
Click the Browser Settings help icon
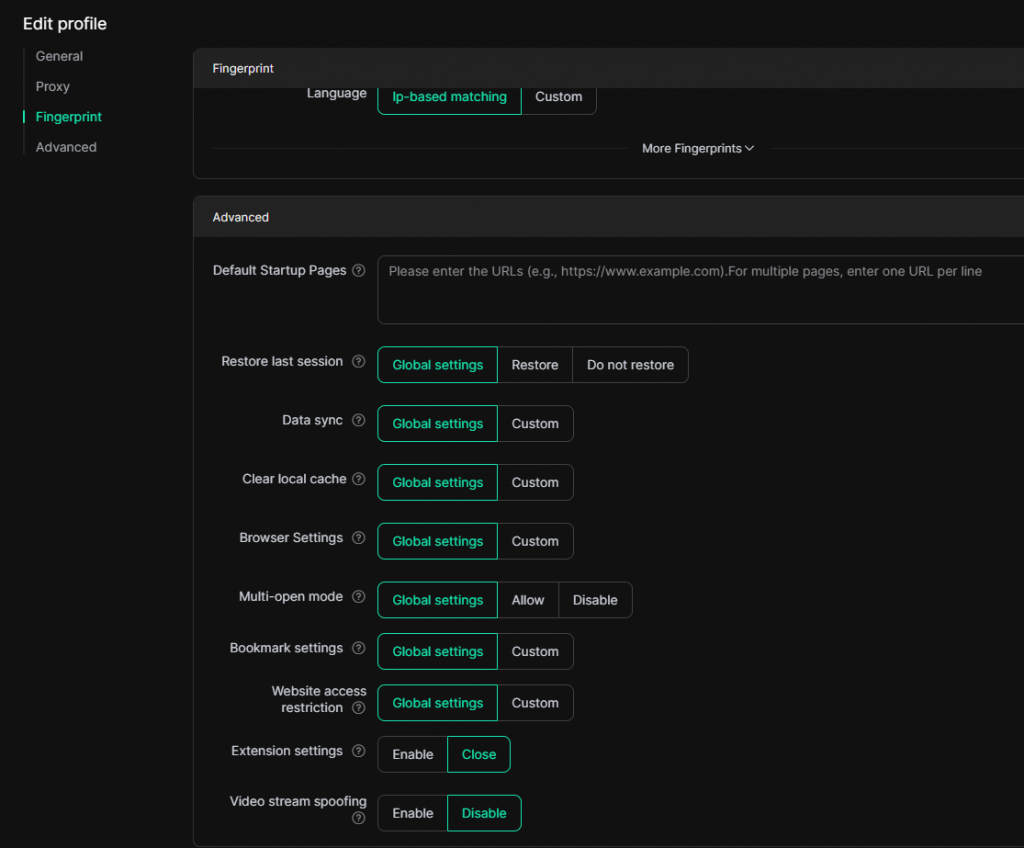click(359, 538)
